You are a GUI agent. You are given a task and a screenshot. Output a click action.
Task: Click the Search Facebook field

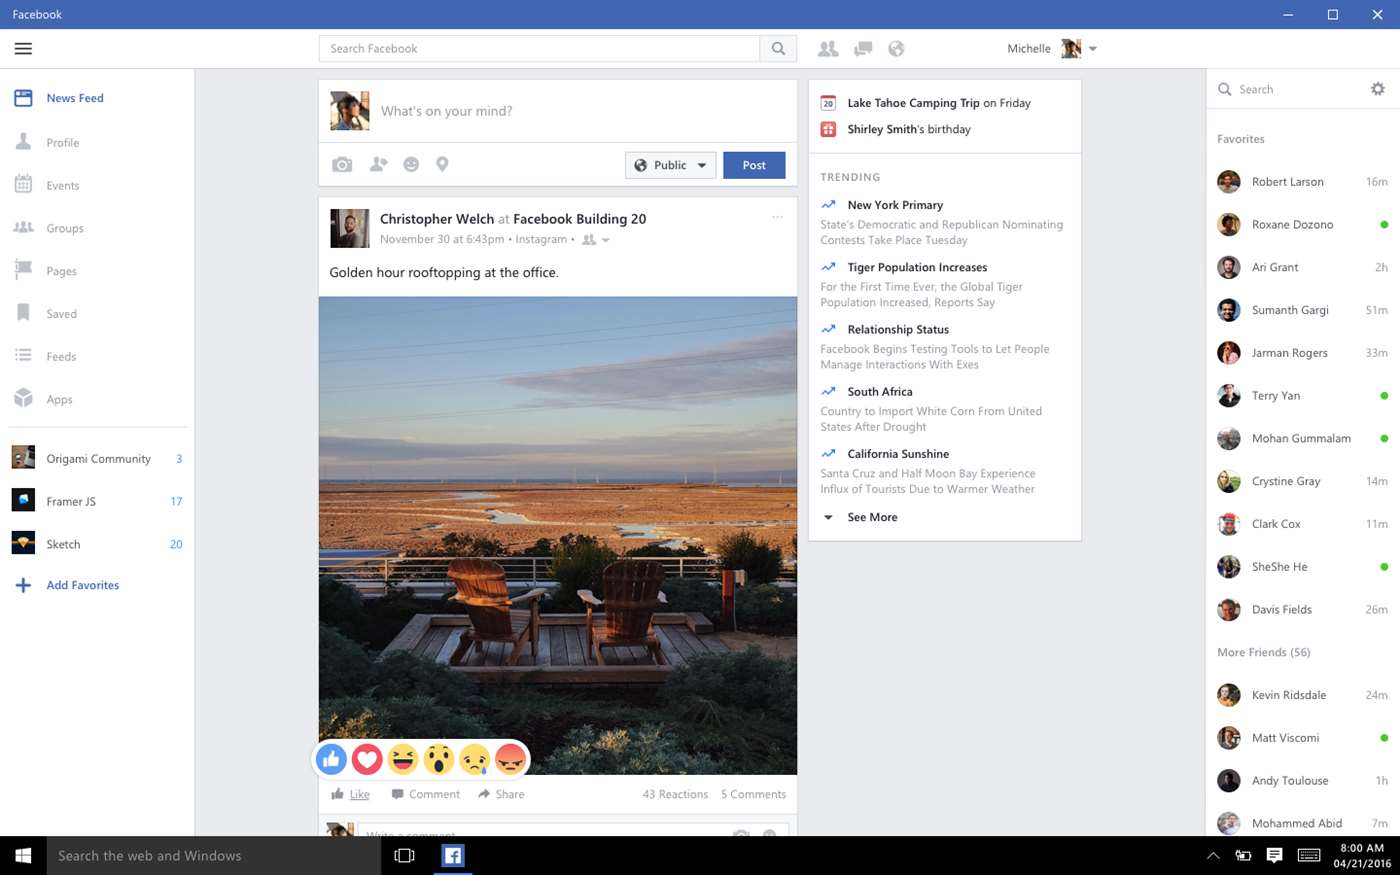[x=539, y=48]
